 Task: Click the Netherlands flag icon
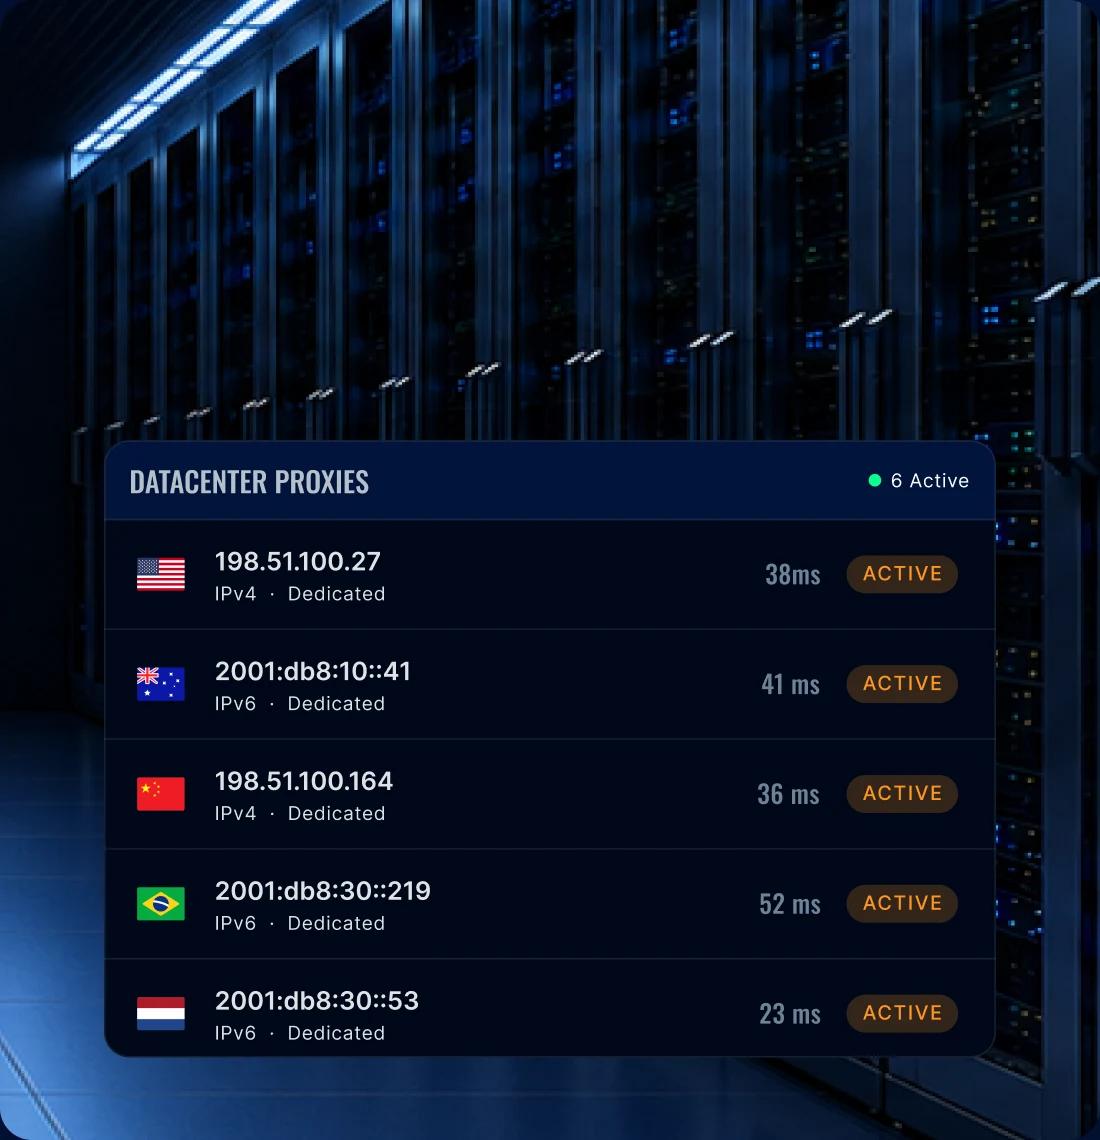[x=161, y=1013]
